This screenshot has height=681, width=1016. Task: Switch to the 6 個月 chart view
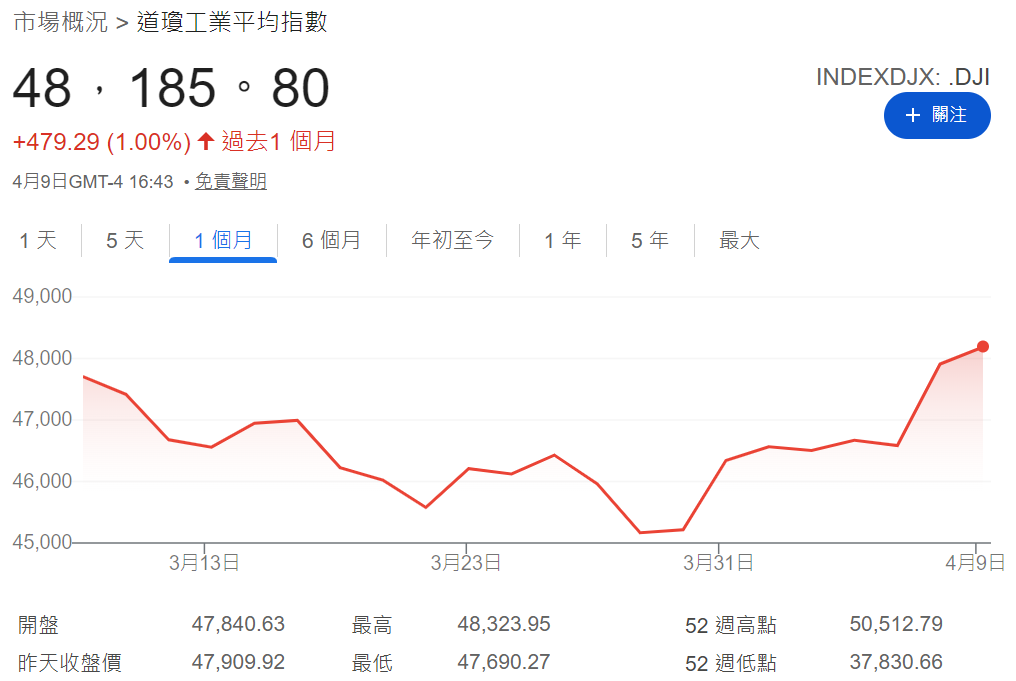point(333,240)
